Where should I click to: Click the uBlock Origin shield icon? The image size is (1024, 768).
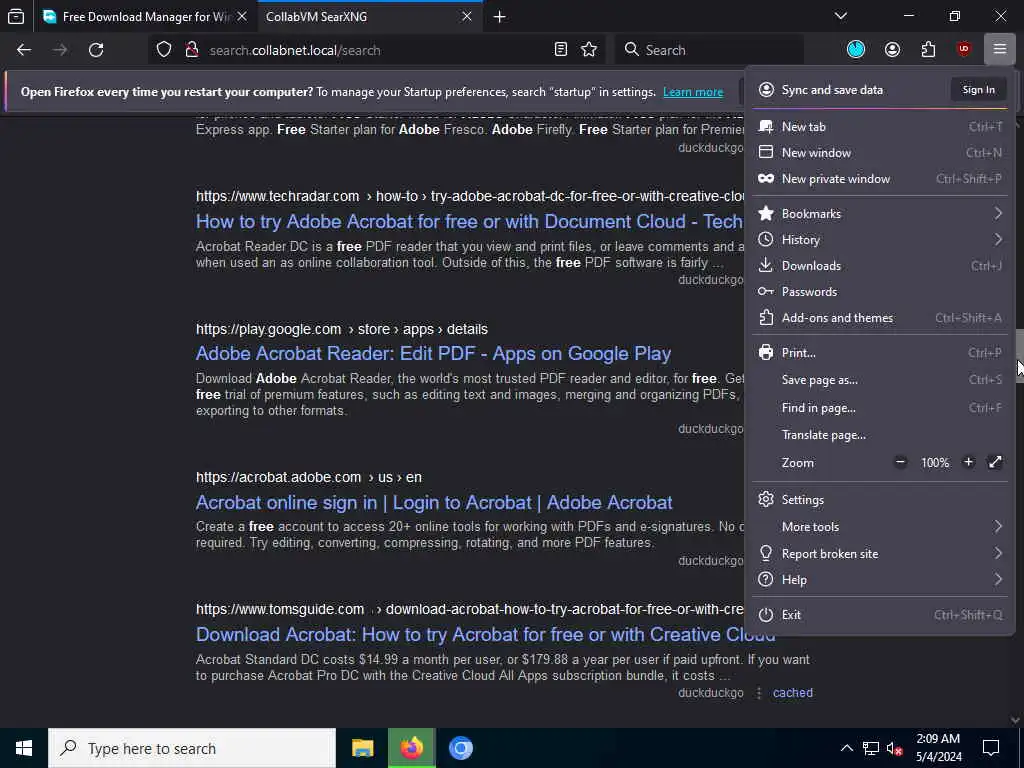964,50
